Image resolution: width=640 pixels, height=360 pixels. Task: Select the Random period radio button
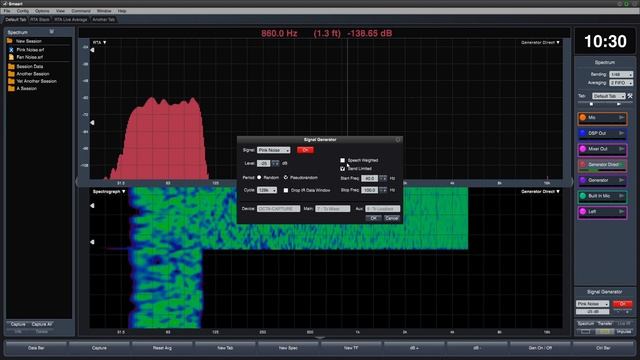pos(259,178)
